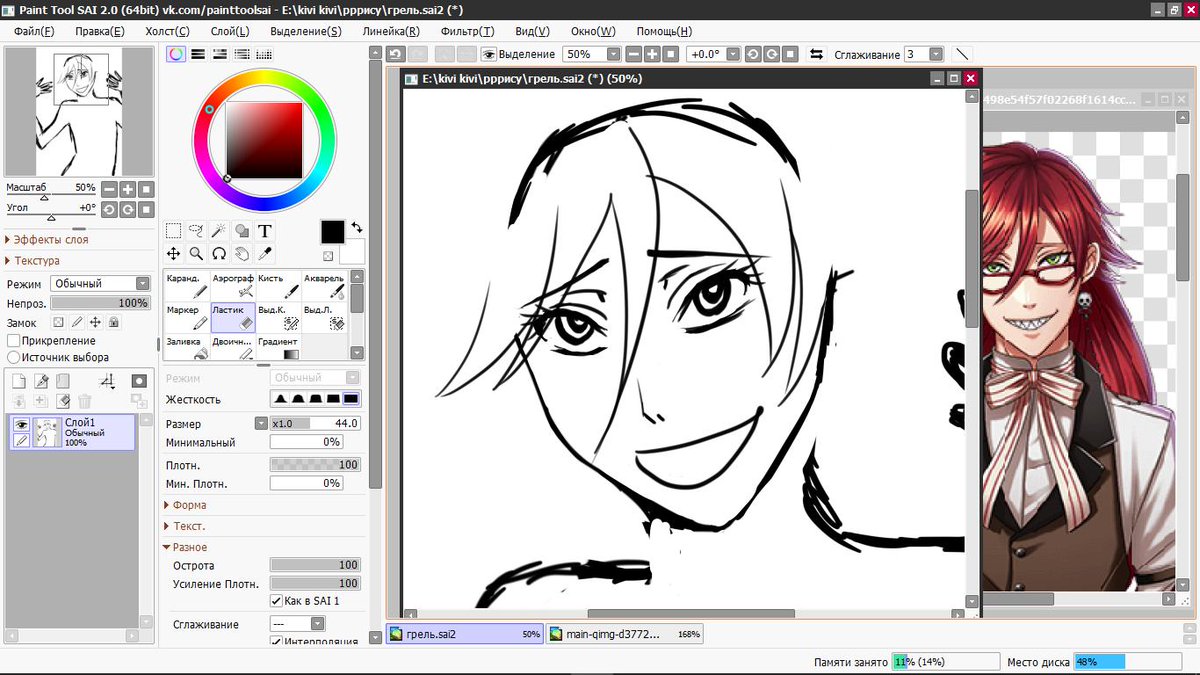Viewport: 1200px width, 675px height.
Task: Select the Выд.К. selection pen tool
Action: 278,317
